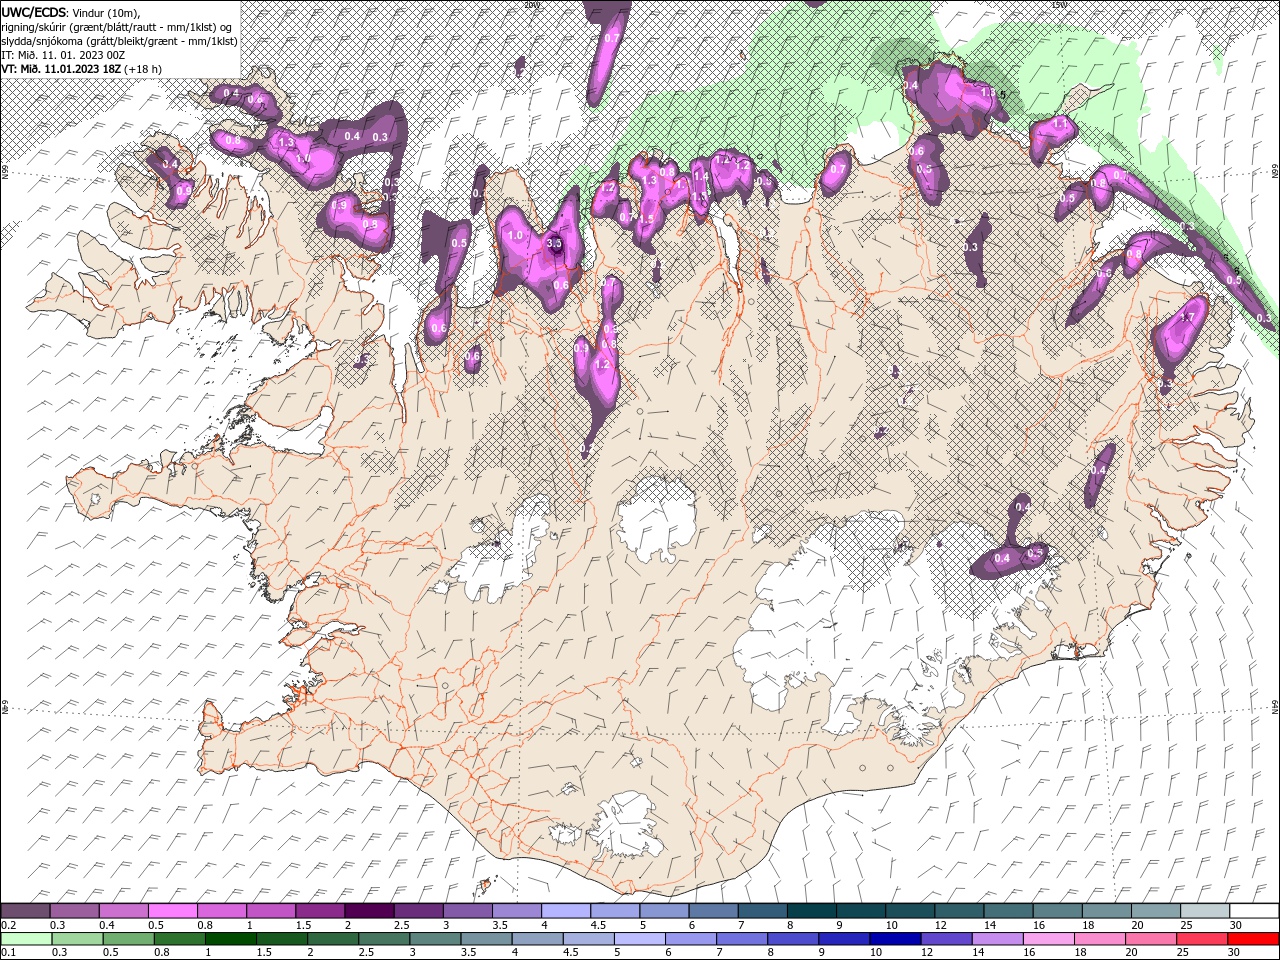Click the top legend swatch for 0.2–0.3
Screen dimensions: 1280x960
(25, 911)
